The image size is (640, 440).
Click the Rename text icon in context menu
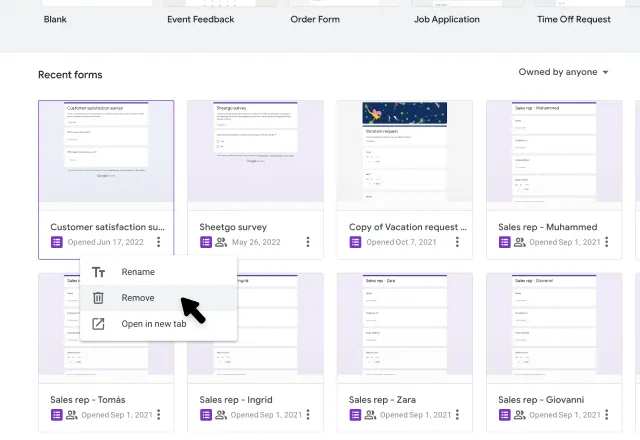coord(98,272)
